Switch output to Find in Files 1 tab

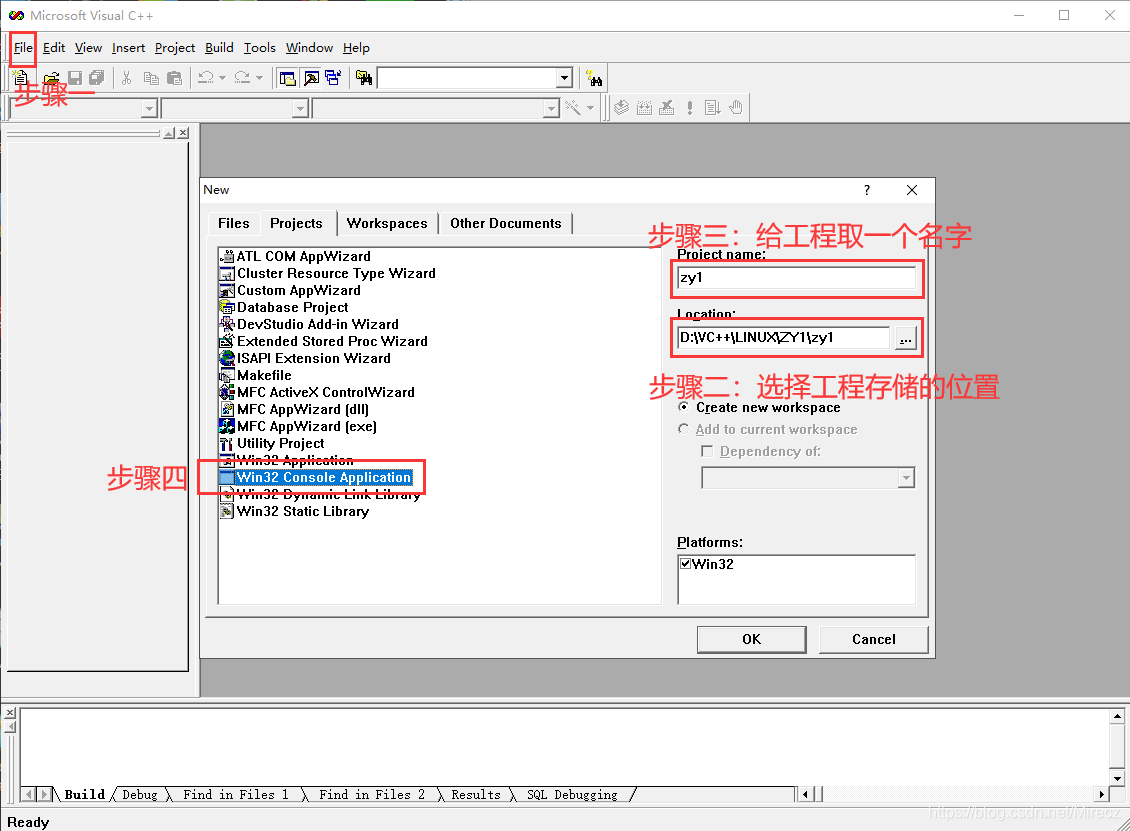click(x=236, y=794)
